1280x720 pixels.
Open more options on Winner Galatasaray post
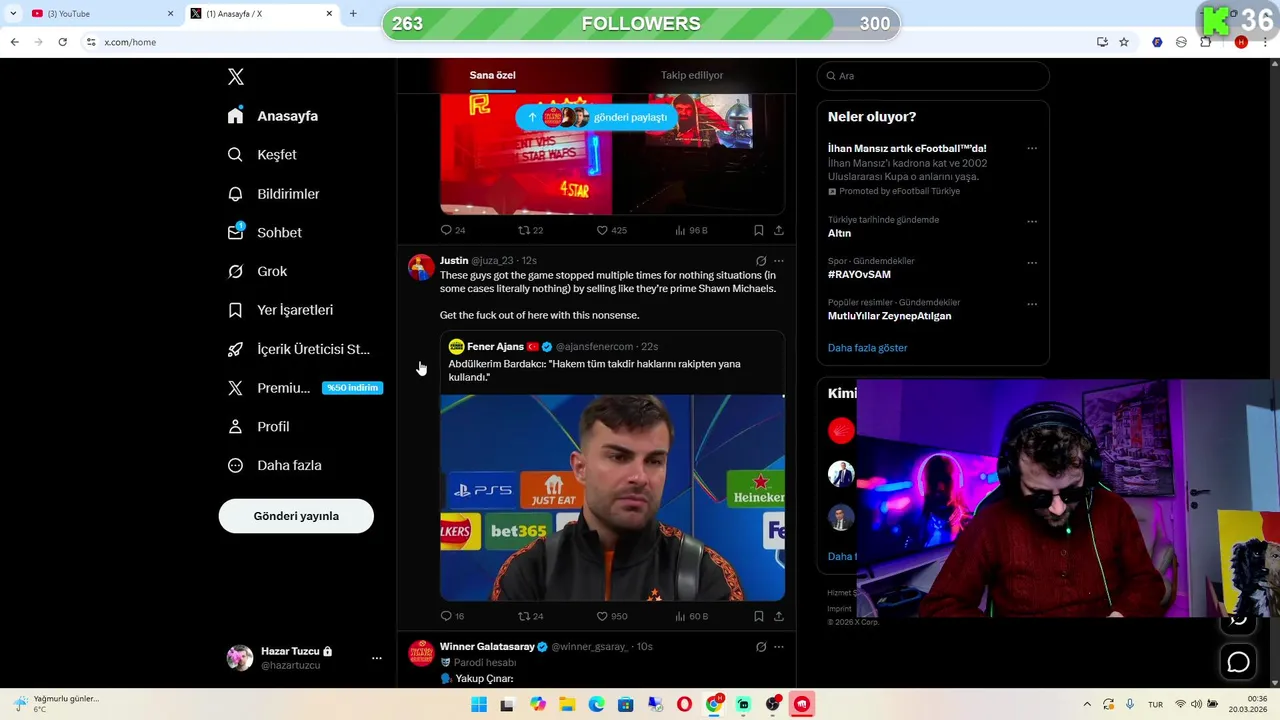pos(779,647)
